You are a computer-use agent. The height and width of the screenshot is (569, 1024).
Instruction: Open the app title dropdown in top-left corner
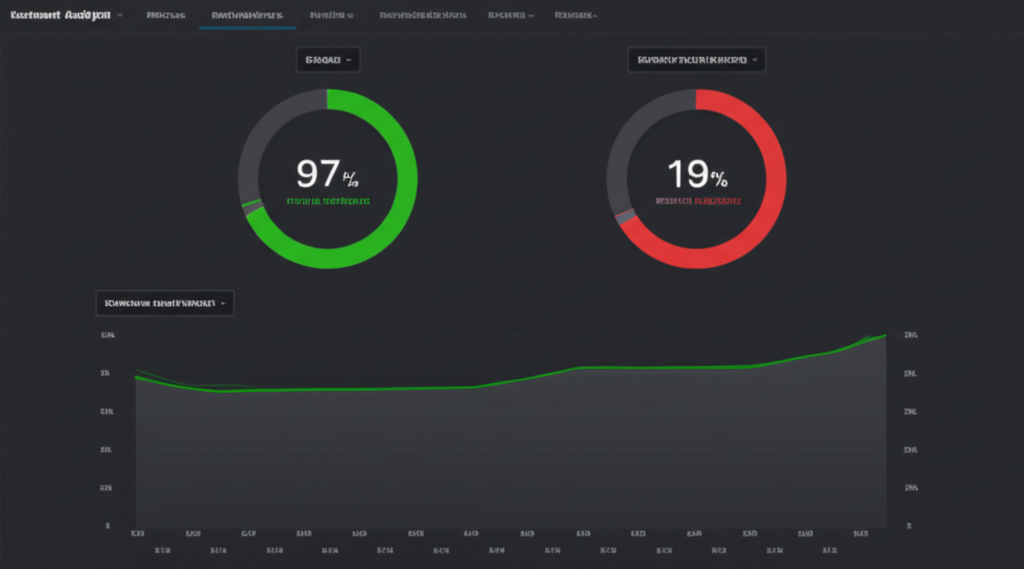(x=66, y=15)
